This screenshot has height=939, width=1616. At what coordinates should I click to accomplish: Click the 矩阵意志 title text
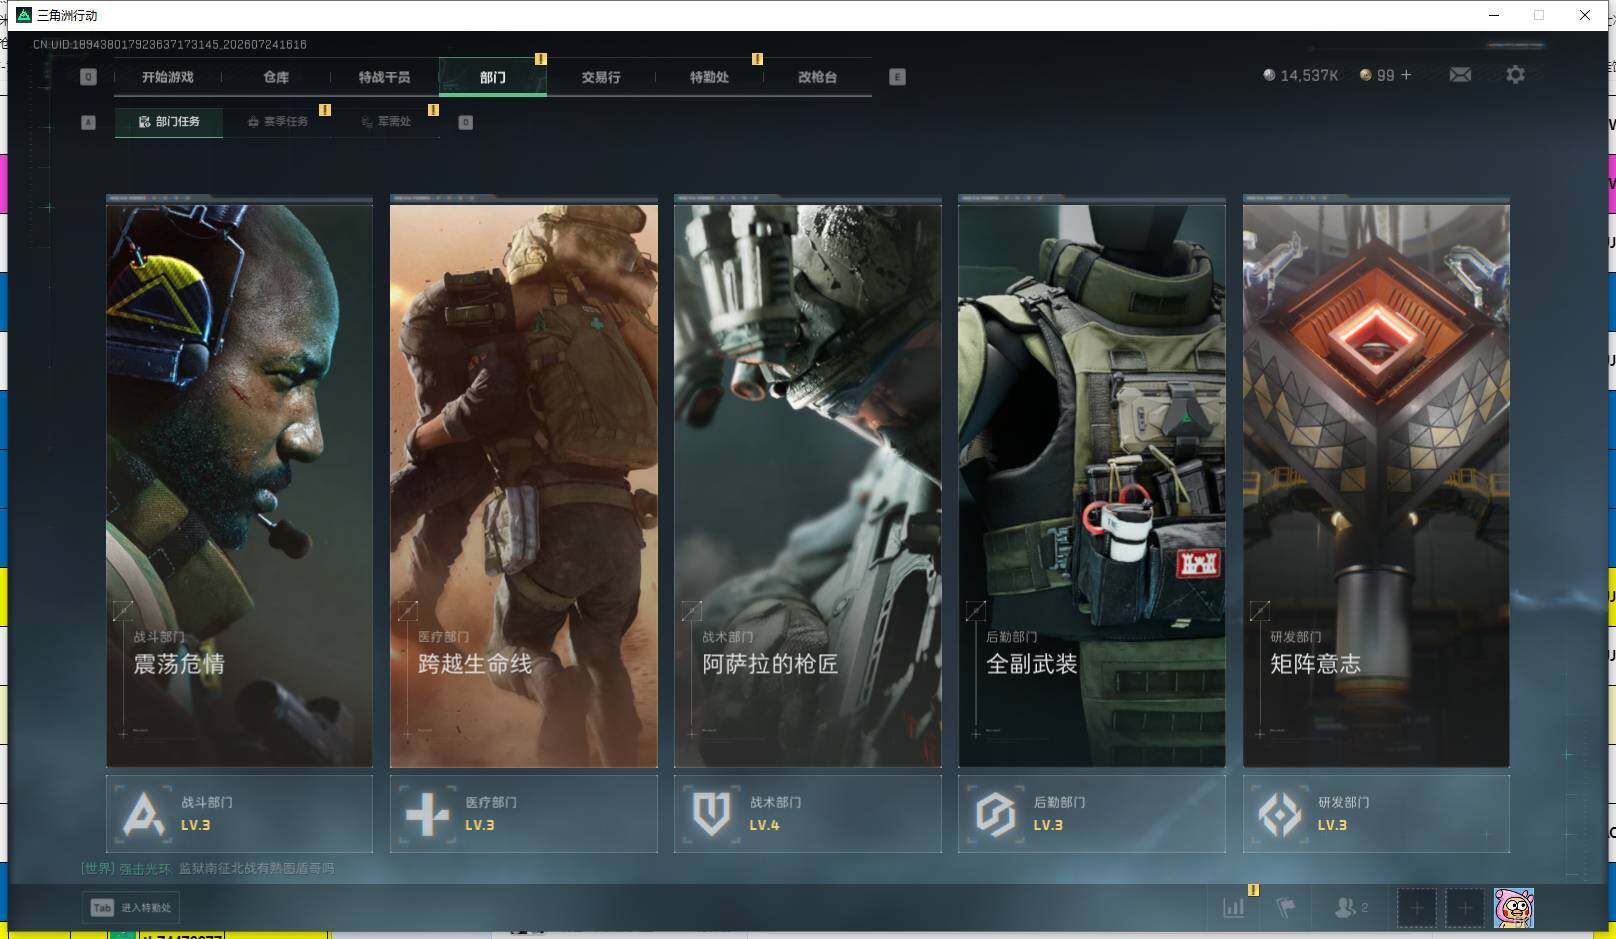coord(1316,664)
